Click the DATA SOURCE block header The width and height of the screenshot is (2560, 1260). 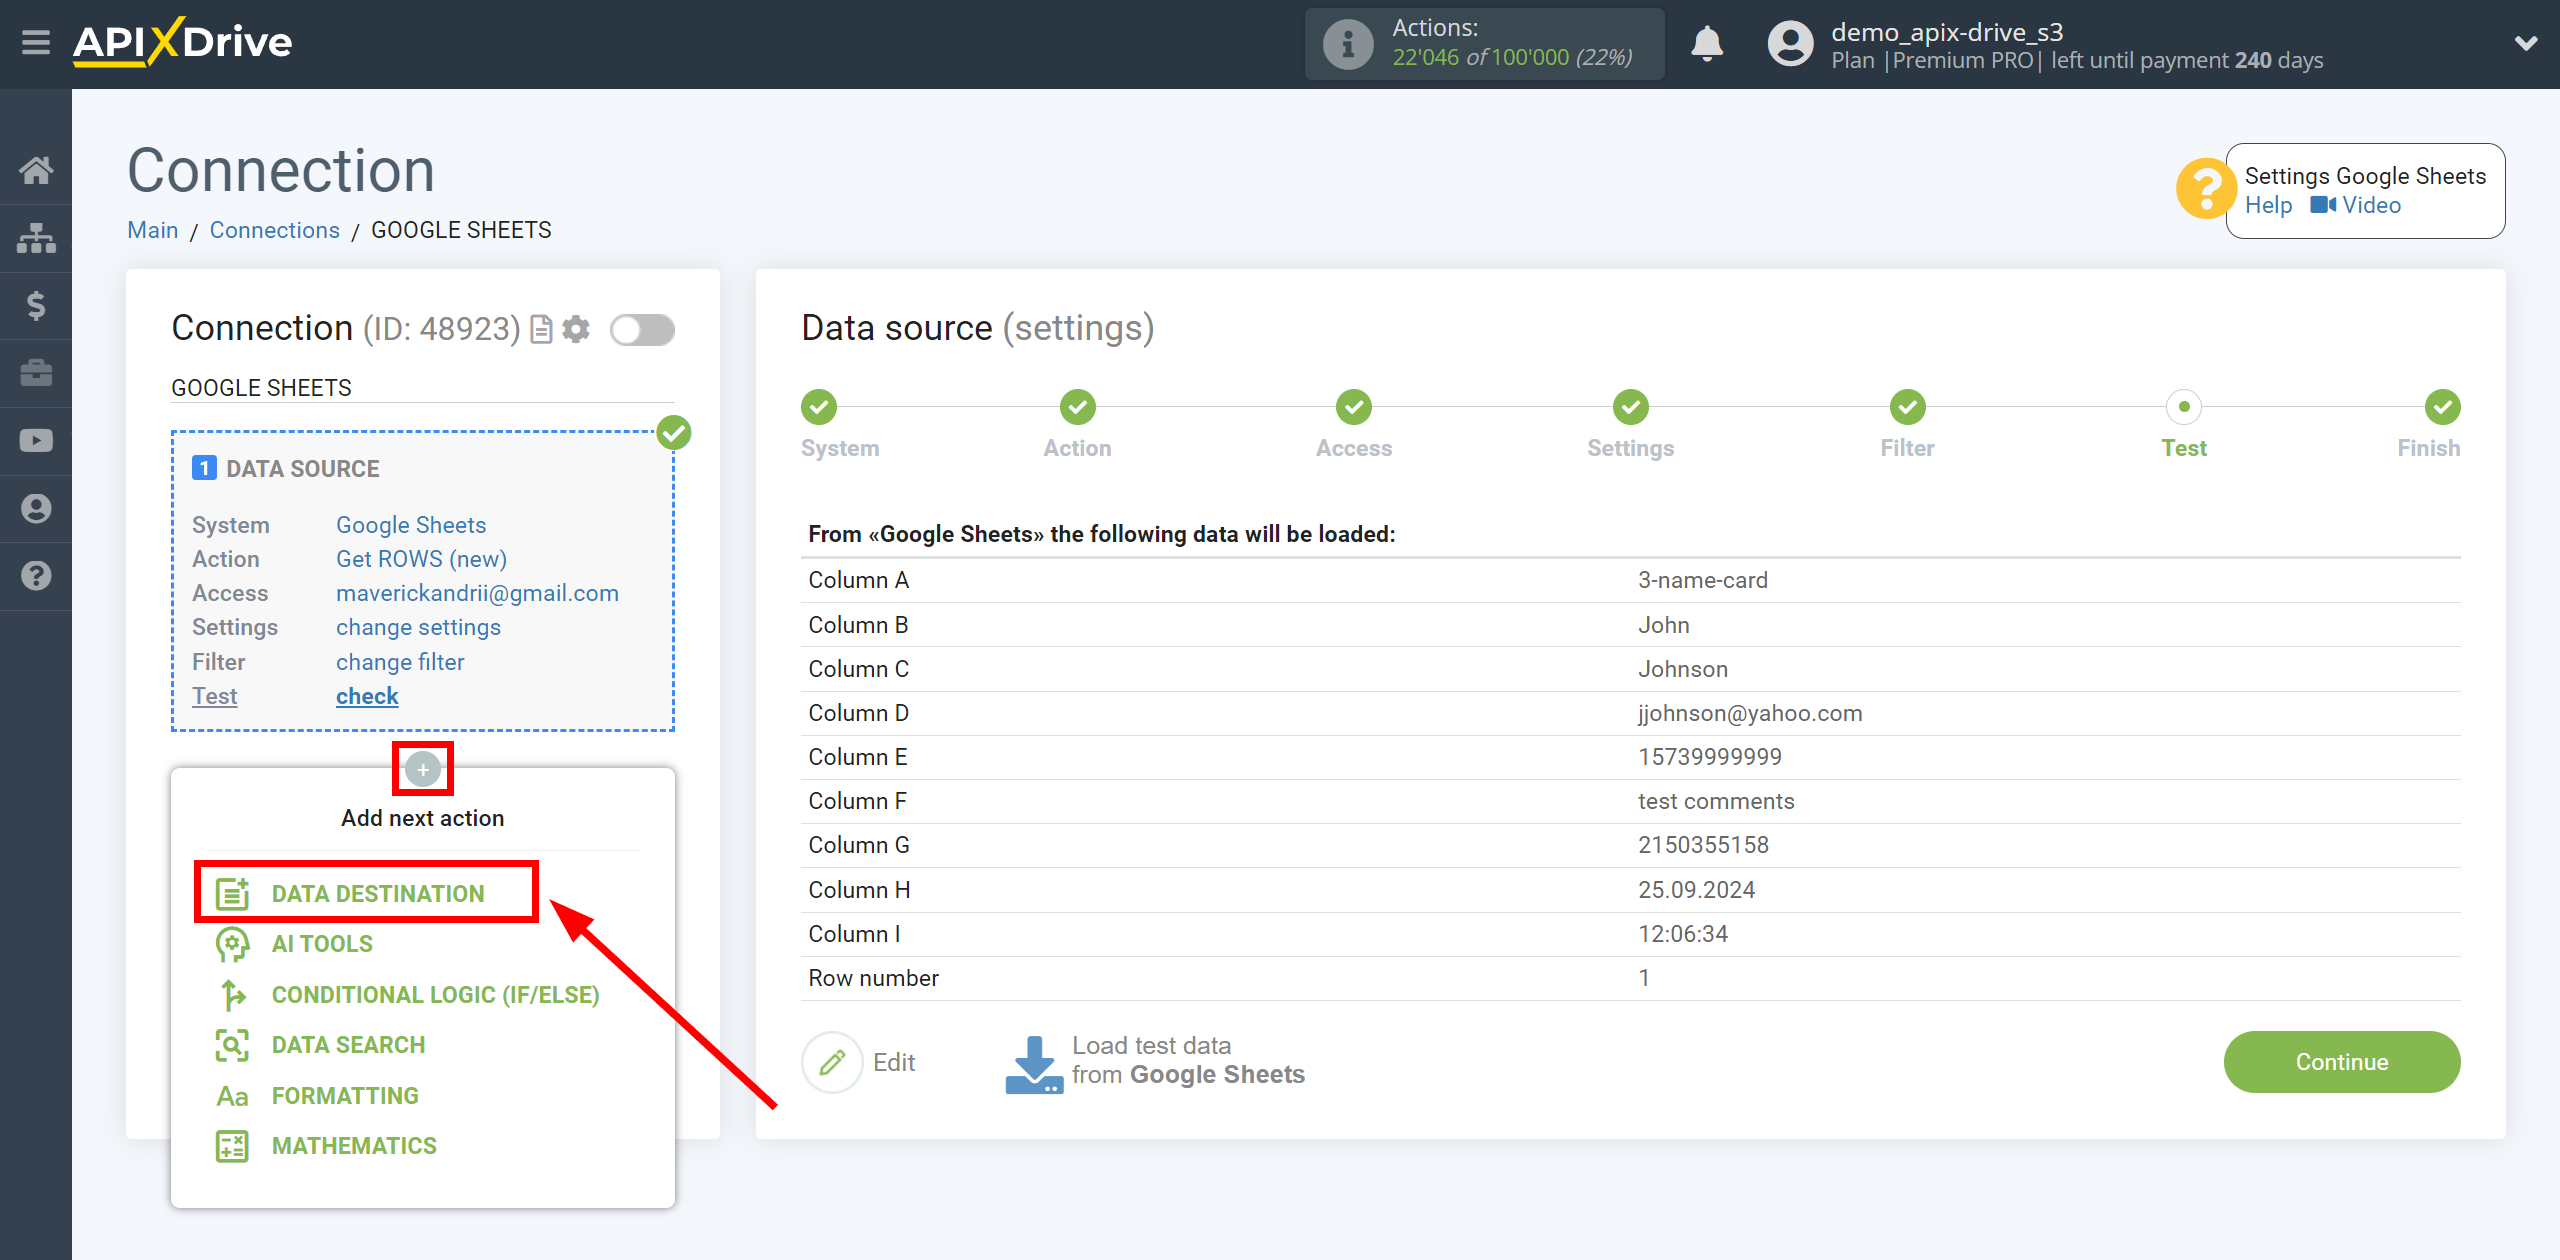[286, 469]
